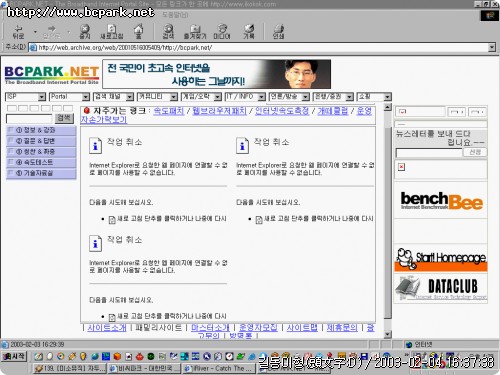Screen dimensions: 500x375
Task: Click the 검색 button beside the site search box
Action: point(64,118)
